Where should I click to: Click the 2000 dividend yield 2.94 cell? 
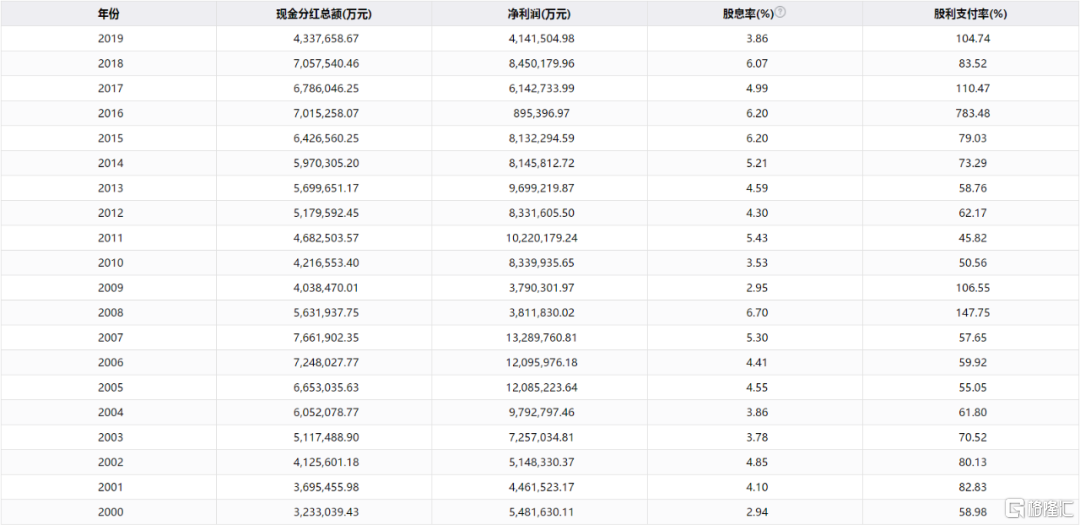click(755, 512)
